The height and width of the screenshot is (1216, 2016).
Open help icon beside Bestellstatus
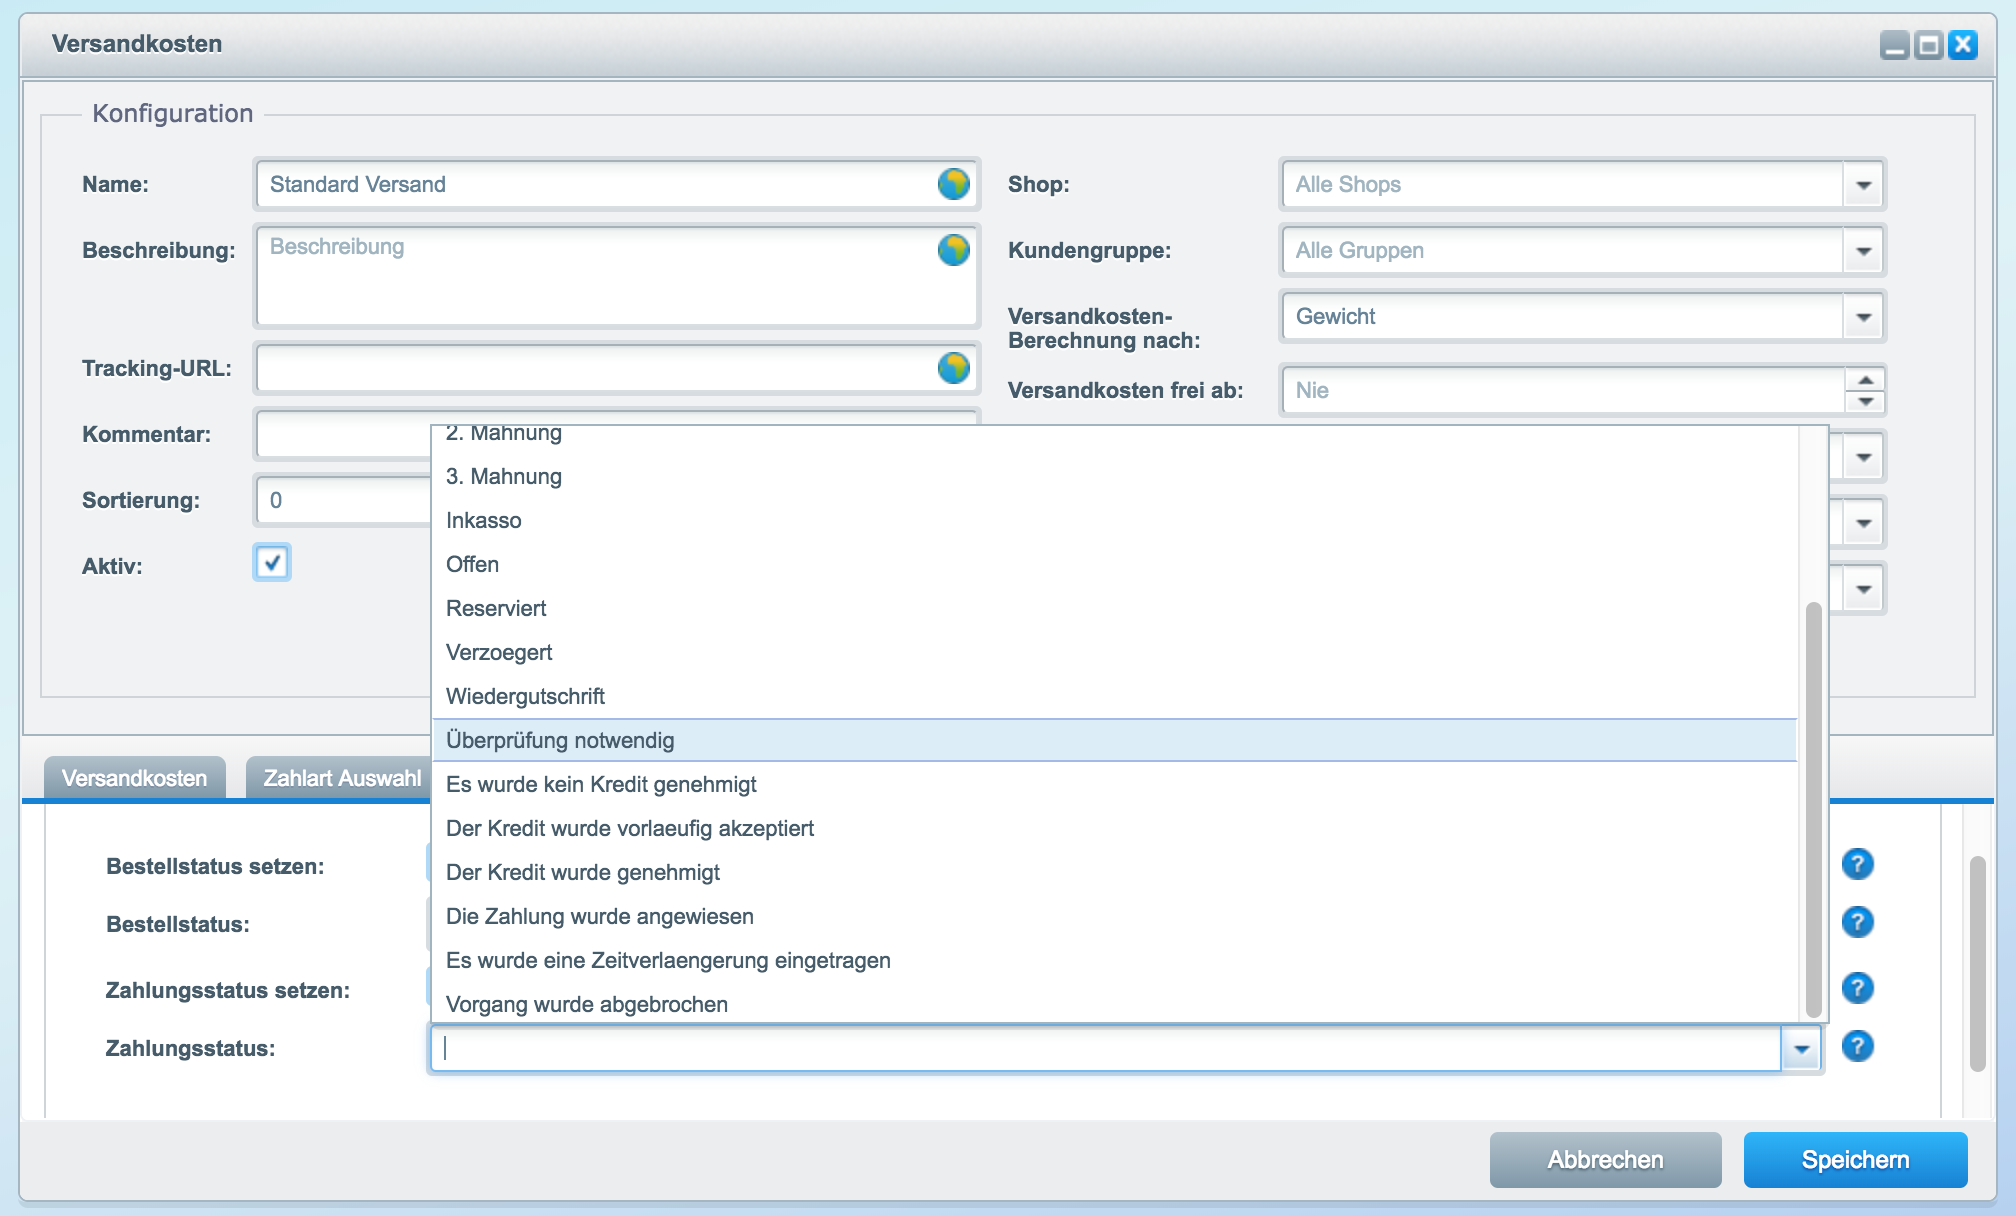1857,922
